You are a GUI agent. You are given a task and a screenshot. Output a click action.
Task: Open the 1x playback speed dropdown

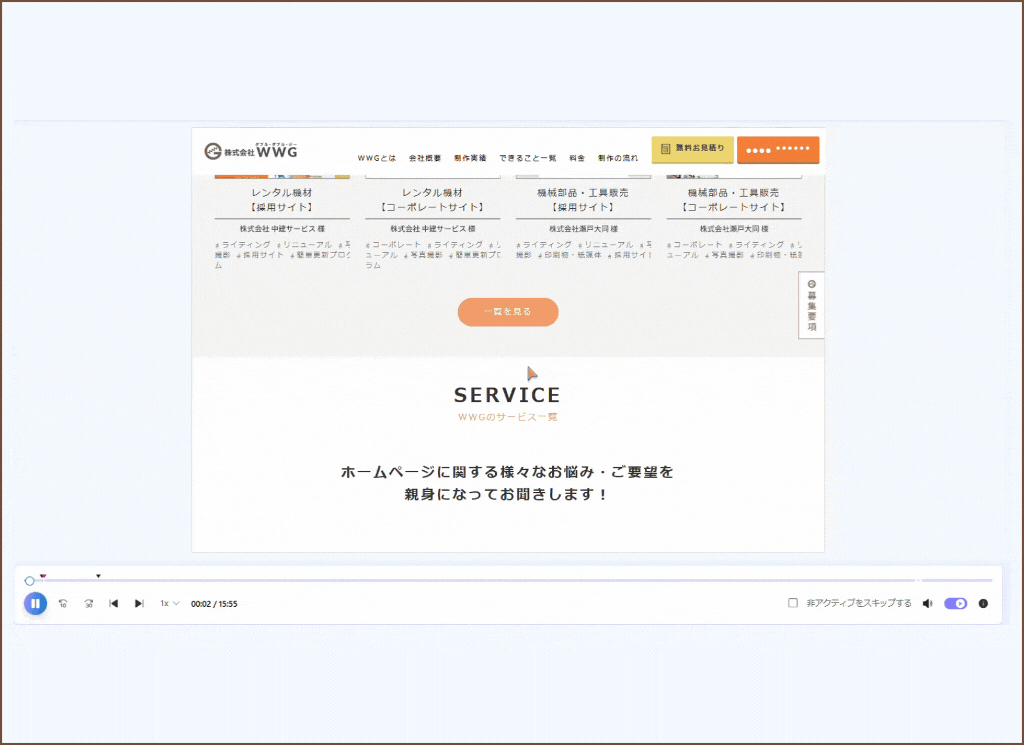tap(169, 603)
